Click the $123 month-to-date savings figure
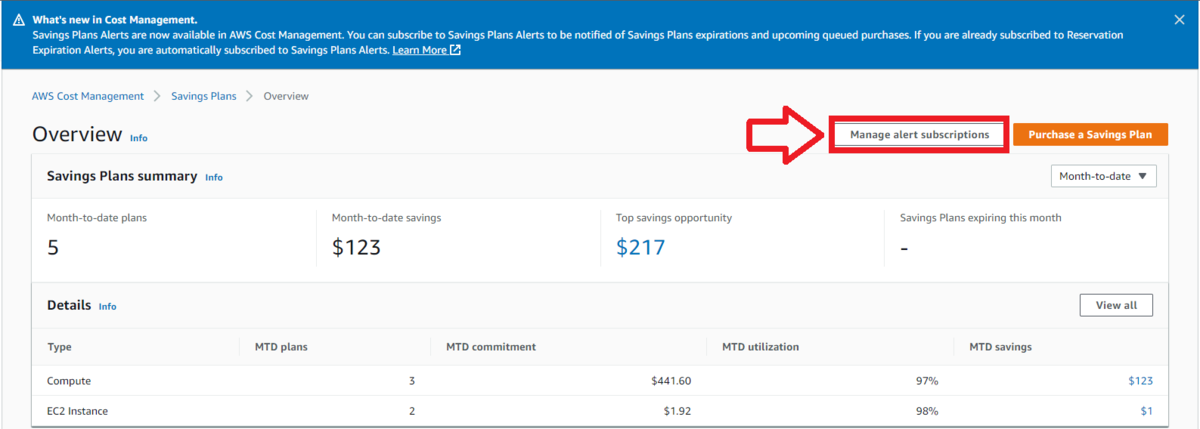Viewport: 1200px width, 429px height. pos(356,247)
